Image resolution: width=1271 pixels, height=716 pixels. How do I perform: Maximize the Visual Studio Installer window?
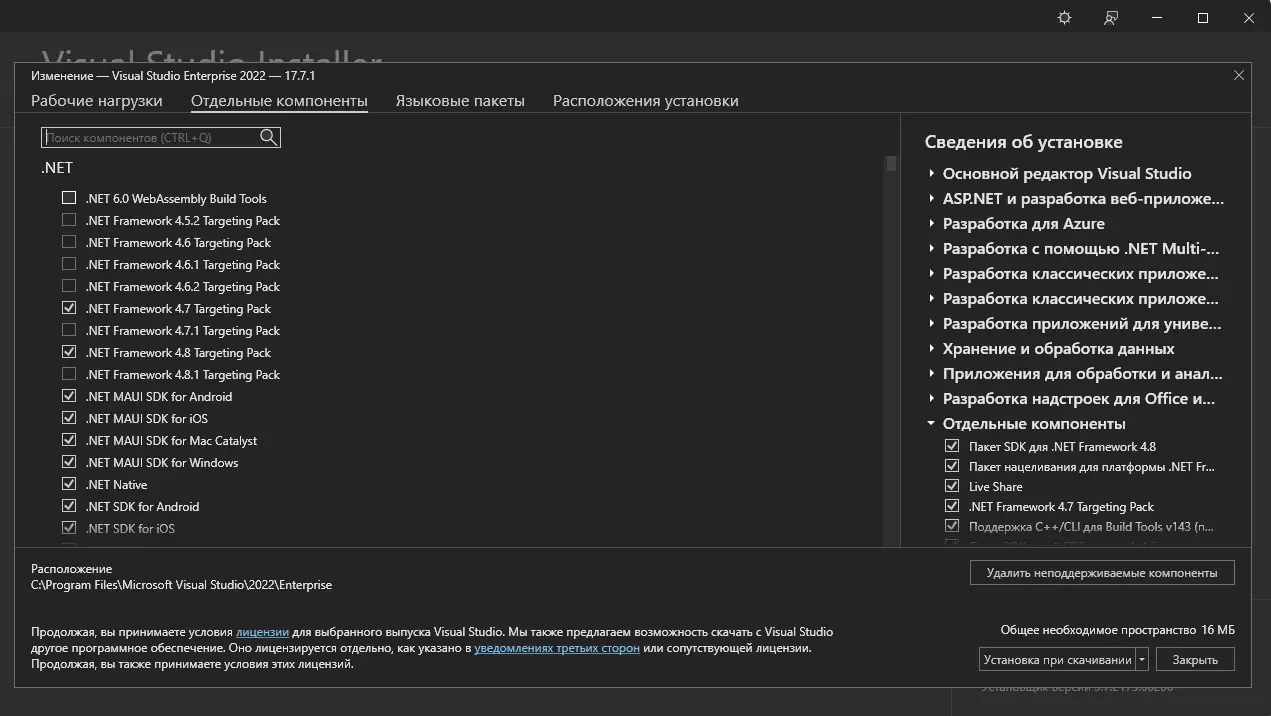coord(1203,18)
